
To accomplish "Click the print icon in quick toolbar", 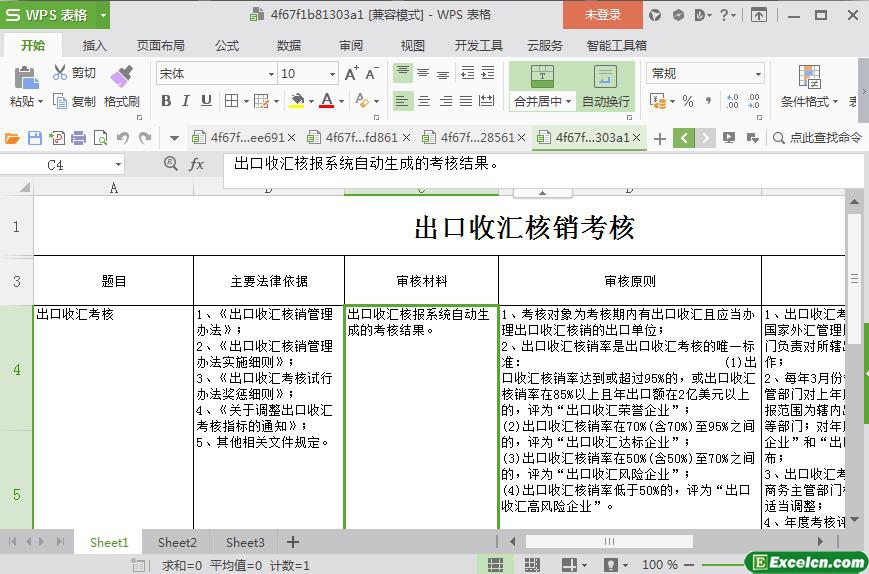I will coord(78,138).
